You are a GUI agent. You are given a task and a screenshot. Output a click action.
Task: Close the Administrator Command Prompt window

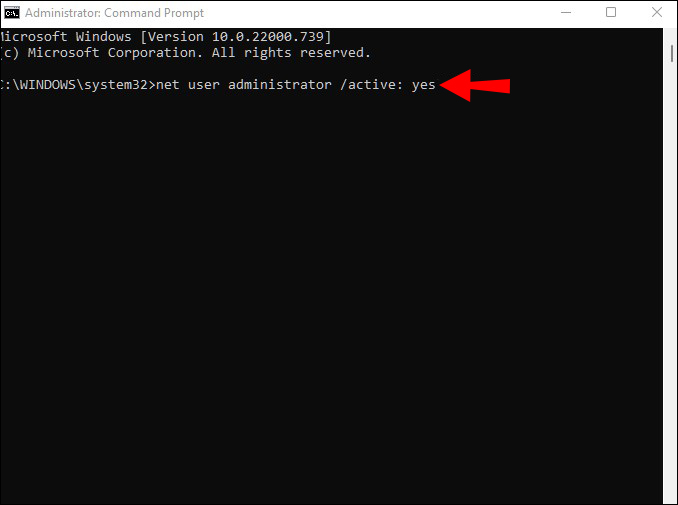(656, 13)
